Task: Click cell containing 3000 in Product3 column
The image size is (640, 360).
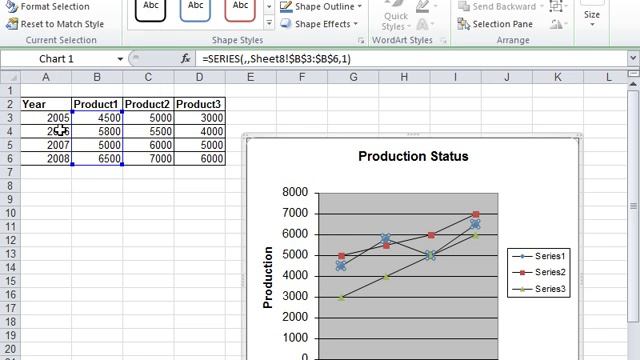Action: click(199, 118)
